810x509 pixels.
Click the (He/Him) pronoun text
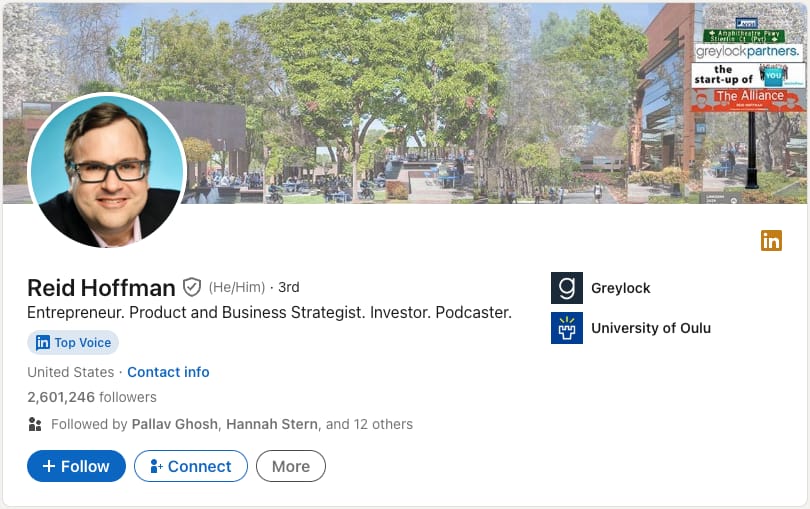click(x=237, y=287)
